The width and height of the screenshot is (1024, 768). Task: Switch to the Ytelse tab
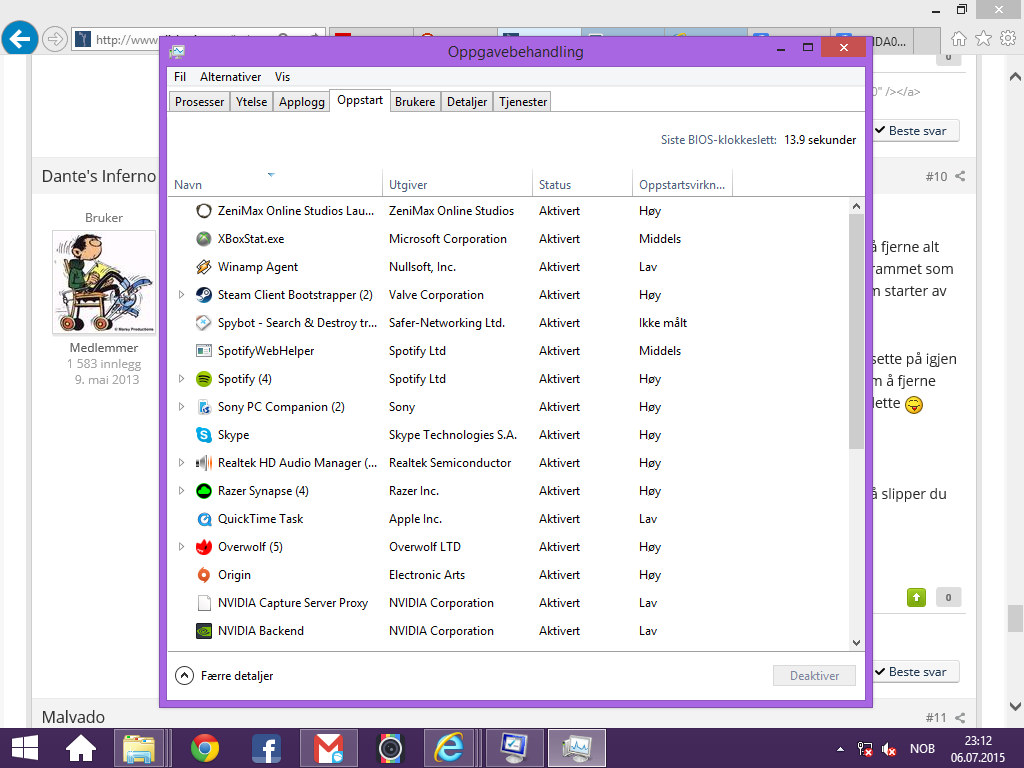(x=251, y=102)
